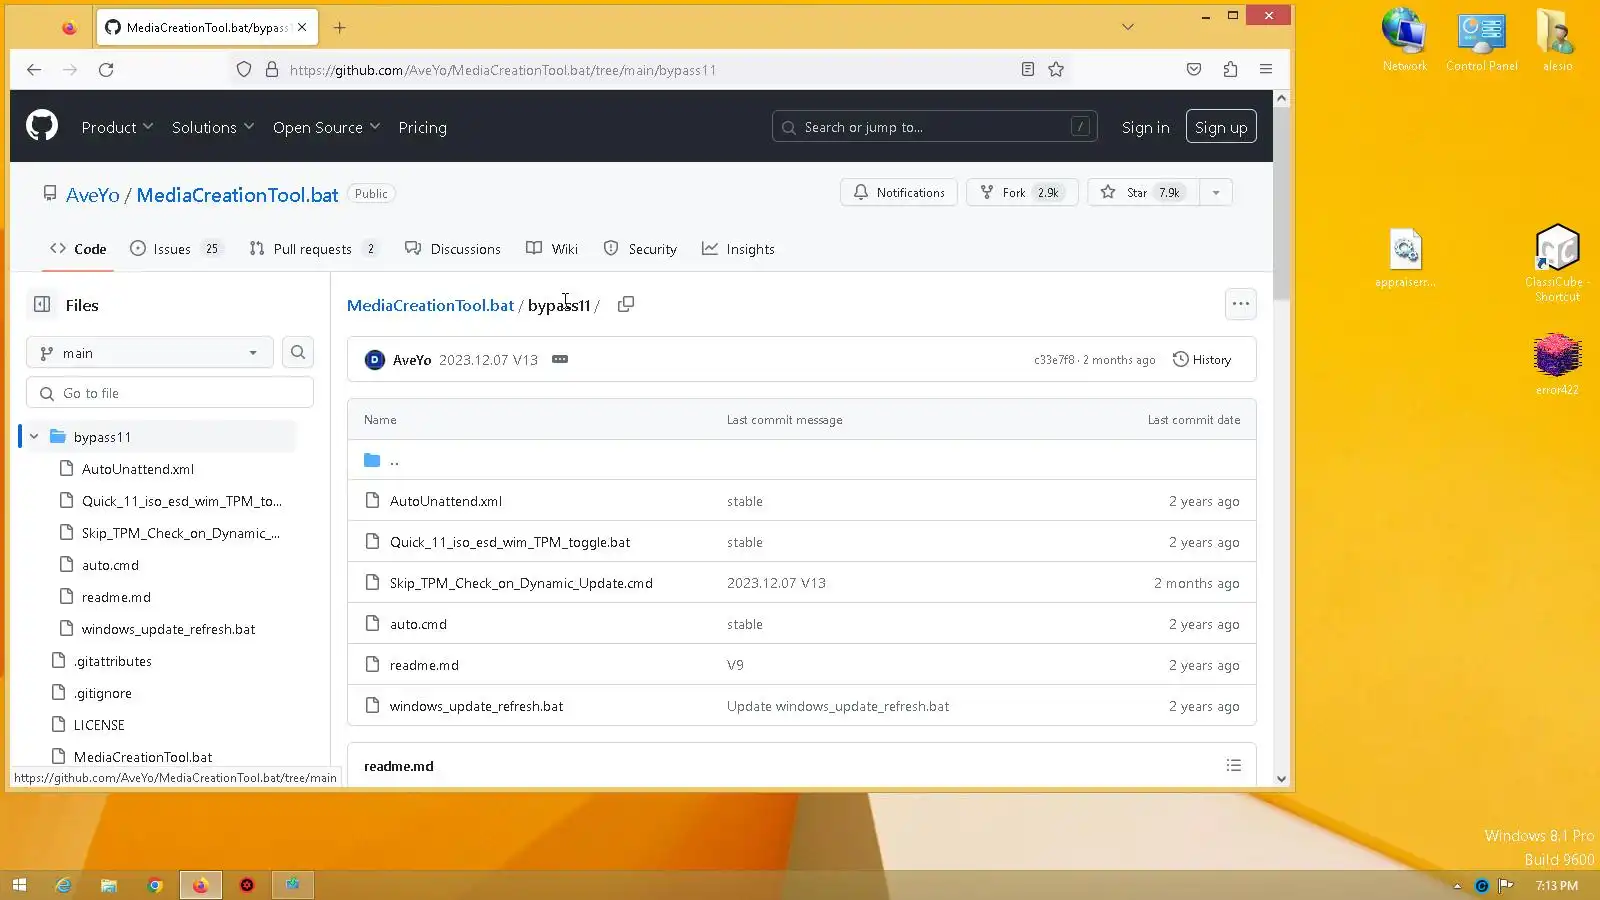Bookmark this page with star icon
This screenshot has height=900, width=1600.
1056,70
